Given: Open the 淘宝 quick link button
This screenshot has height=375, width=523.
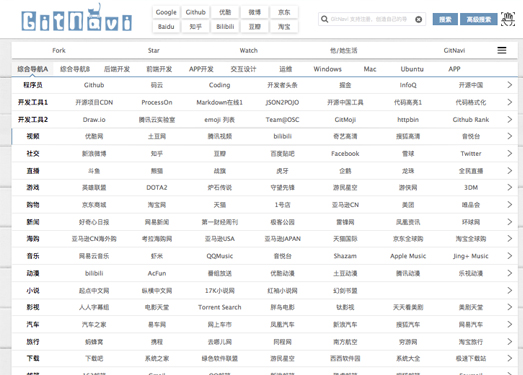Looking at the screenshot, I should [x=284, y=26].
